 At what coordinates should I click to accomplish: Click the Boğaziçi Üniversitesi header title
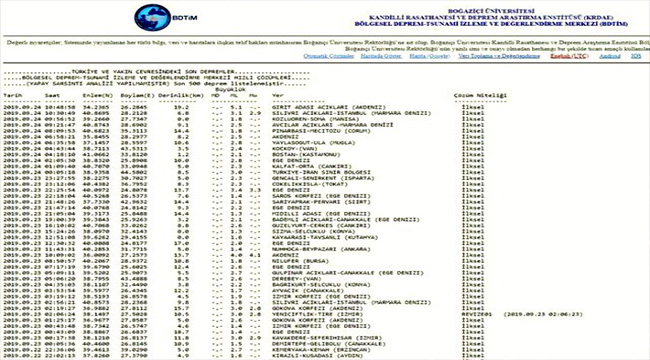[491, 11]
